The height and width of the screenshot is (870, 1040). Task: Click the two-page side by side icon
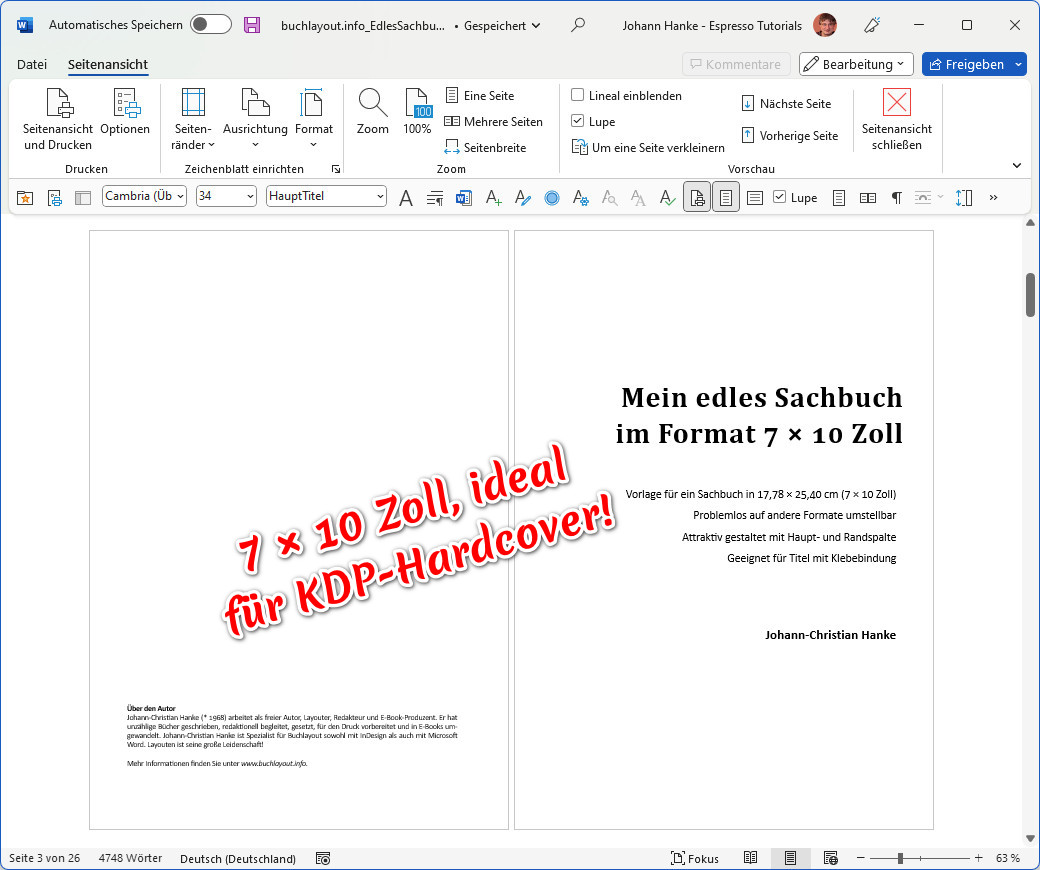868,198
